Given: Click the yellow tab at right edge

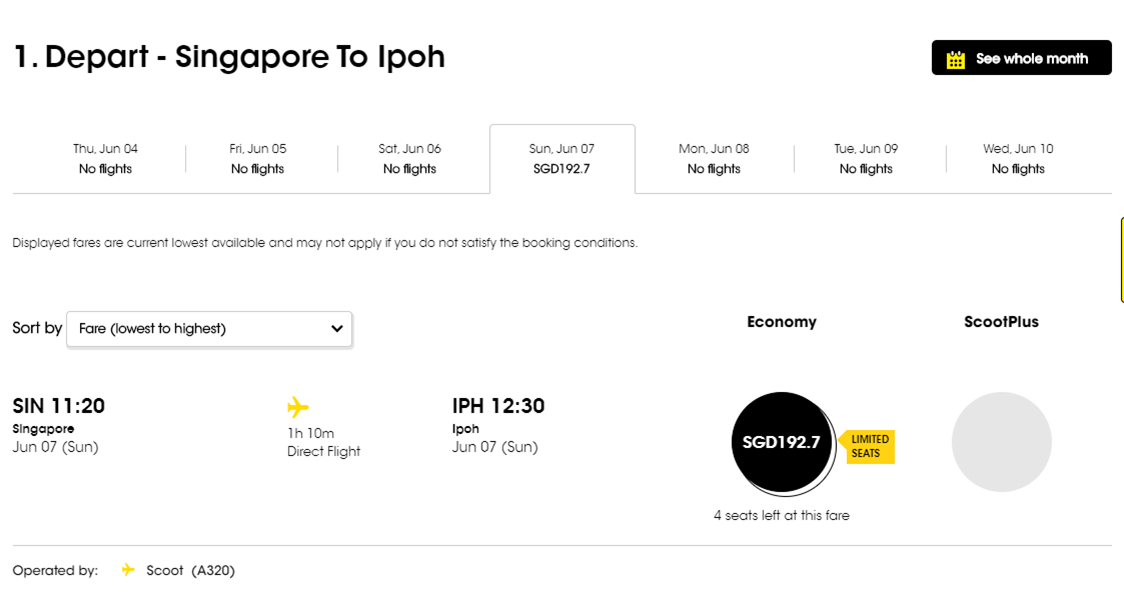Looking at the screenshot, I should click(x=1121, y=260).
